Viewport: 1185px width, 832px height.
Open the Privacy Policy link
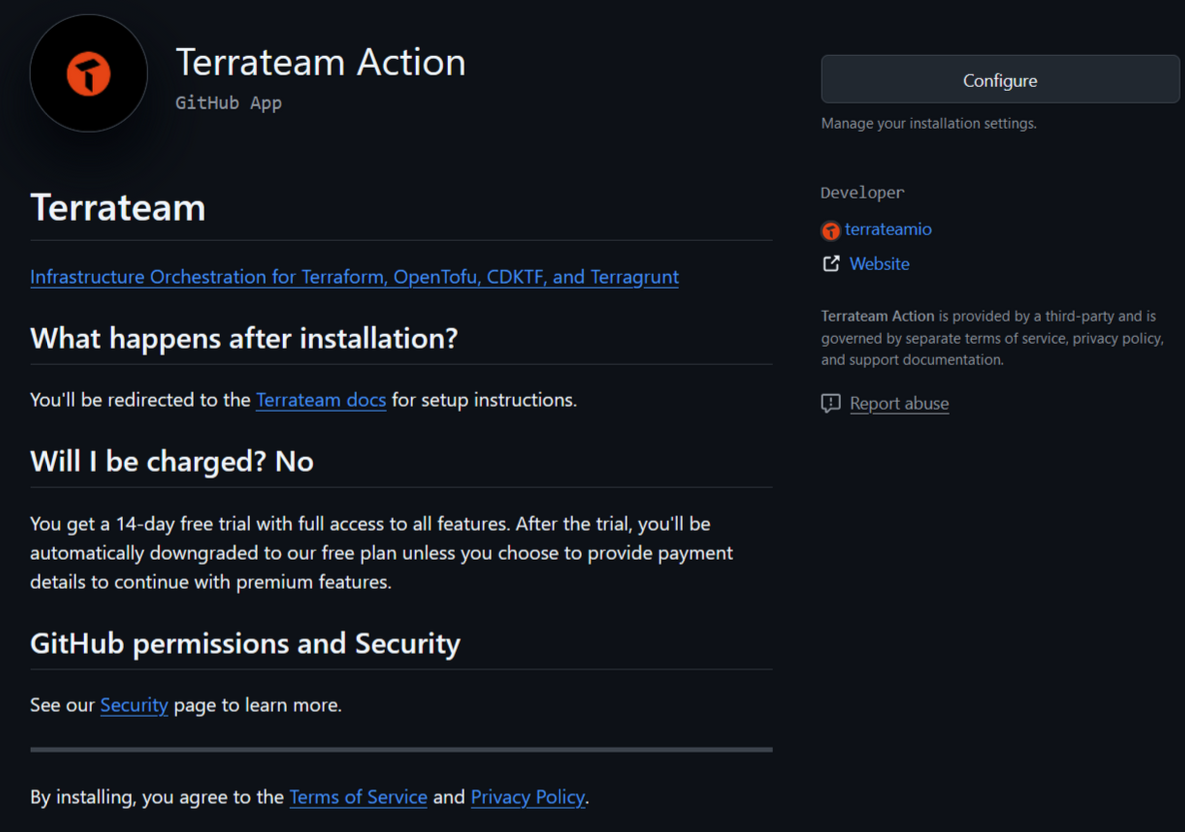(528, 797)
